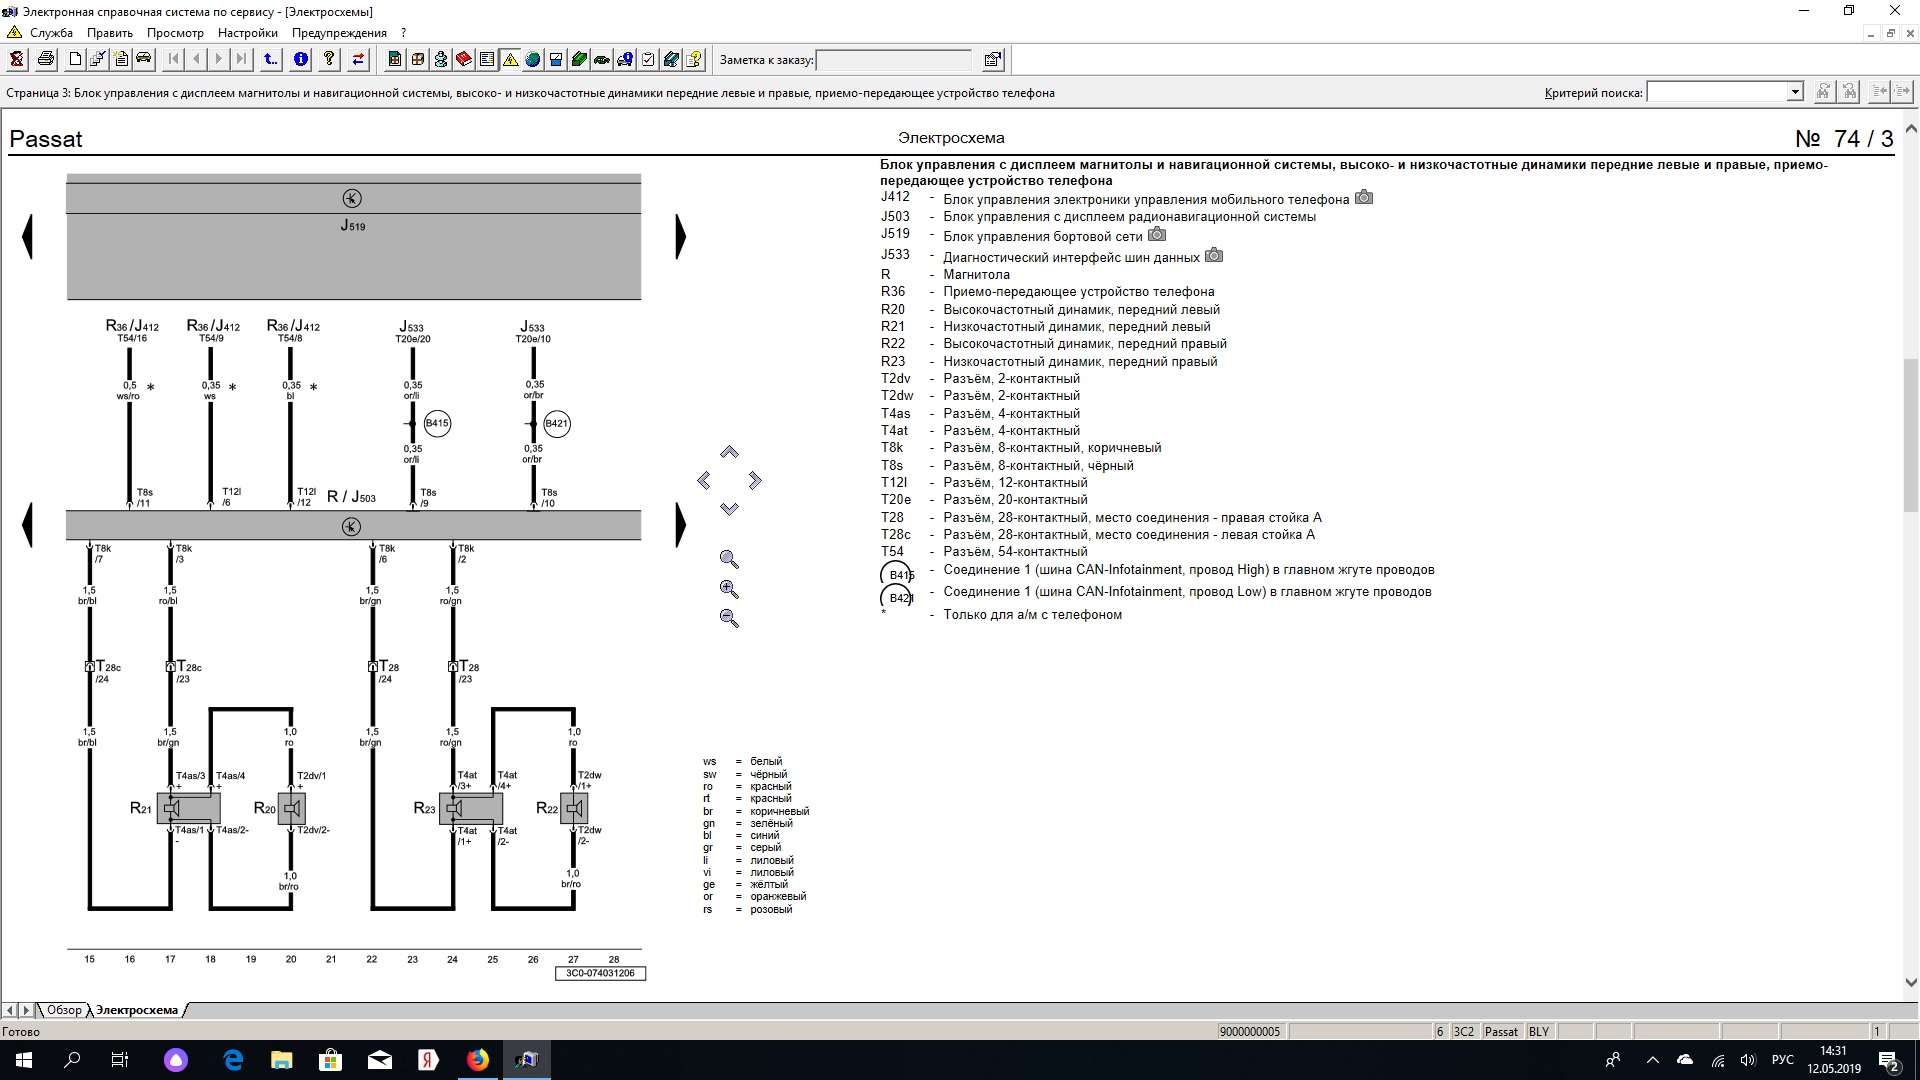Go to previous diagram page left arrow

point(28,237)
